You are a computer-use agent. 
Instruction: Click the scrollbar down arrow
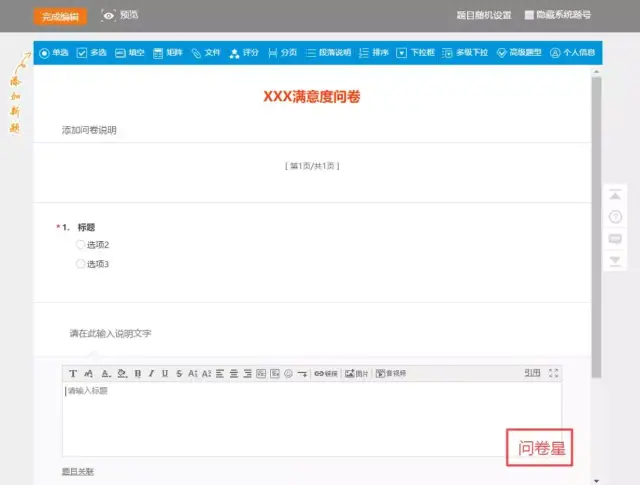(596, 481)
